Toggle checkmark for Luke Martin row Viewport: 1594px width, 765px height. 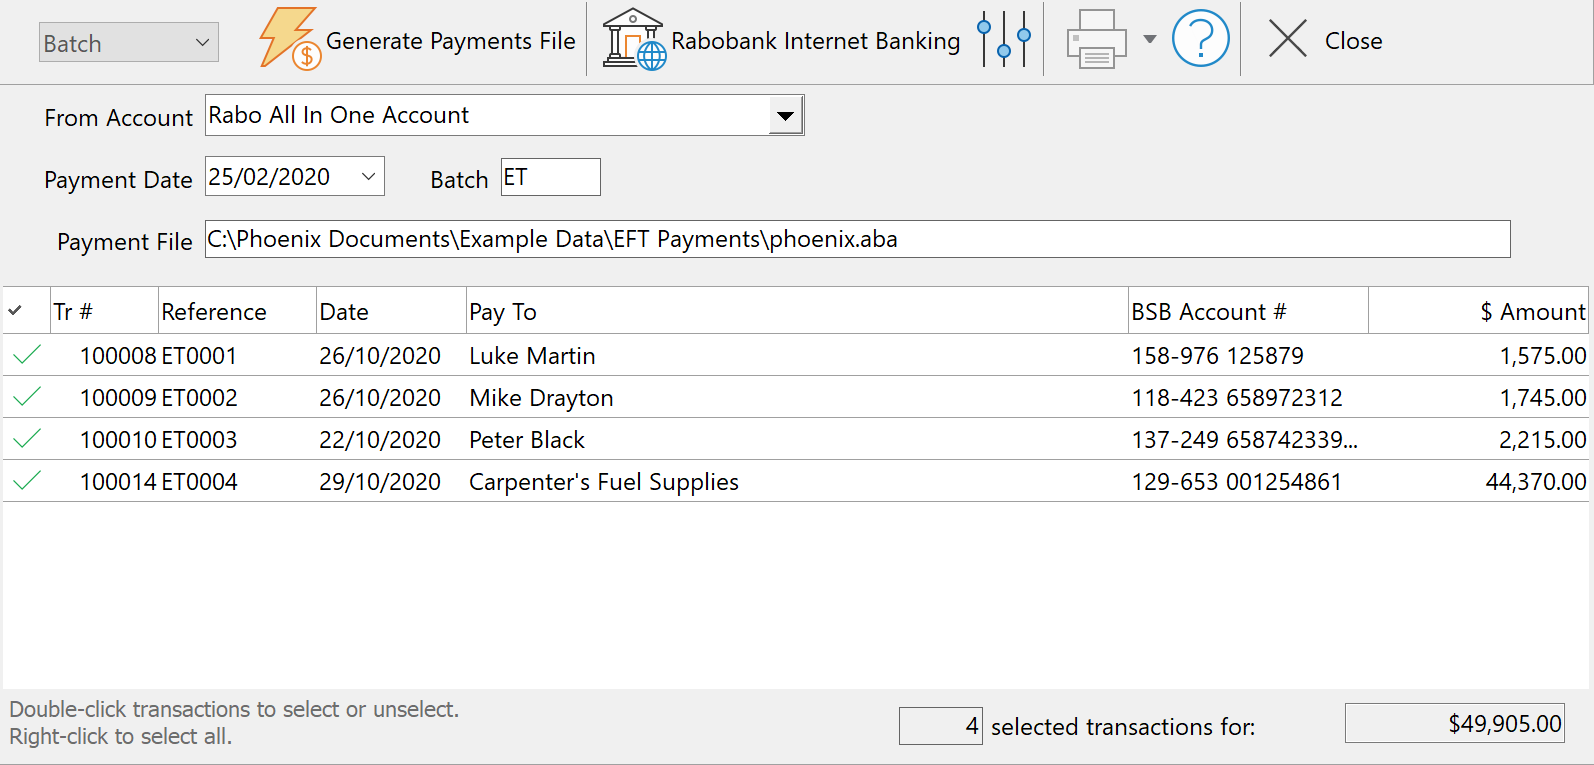[27, 354]
